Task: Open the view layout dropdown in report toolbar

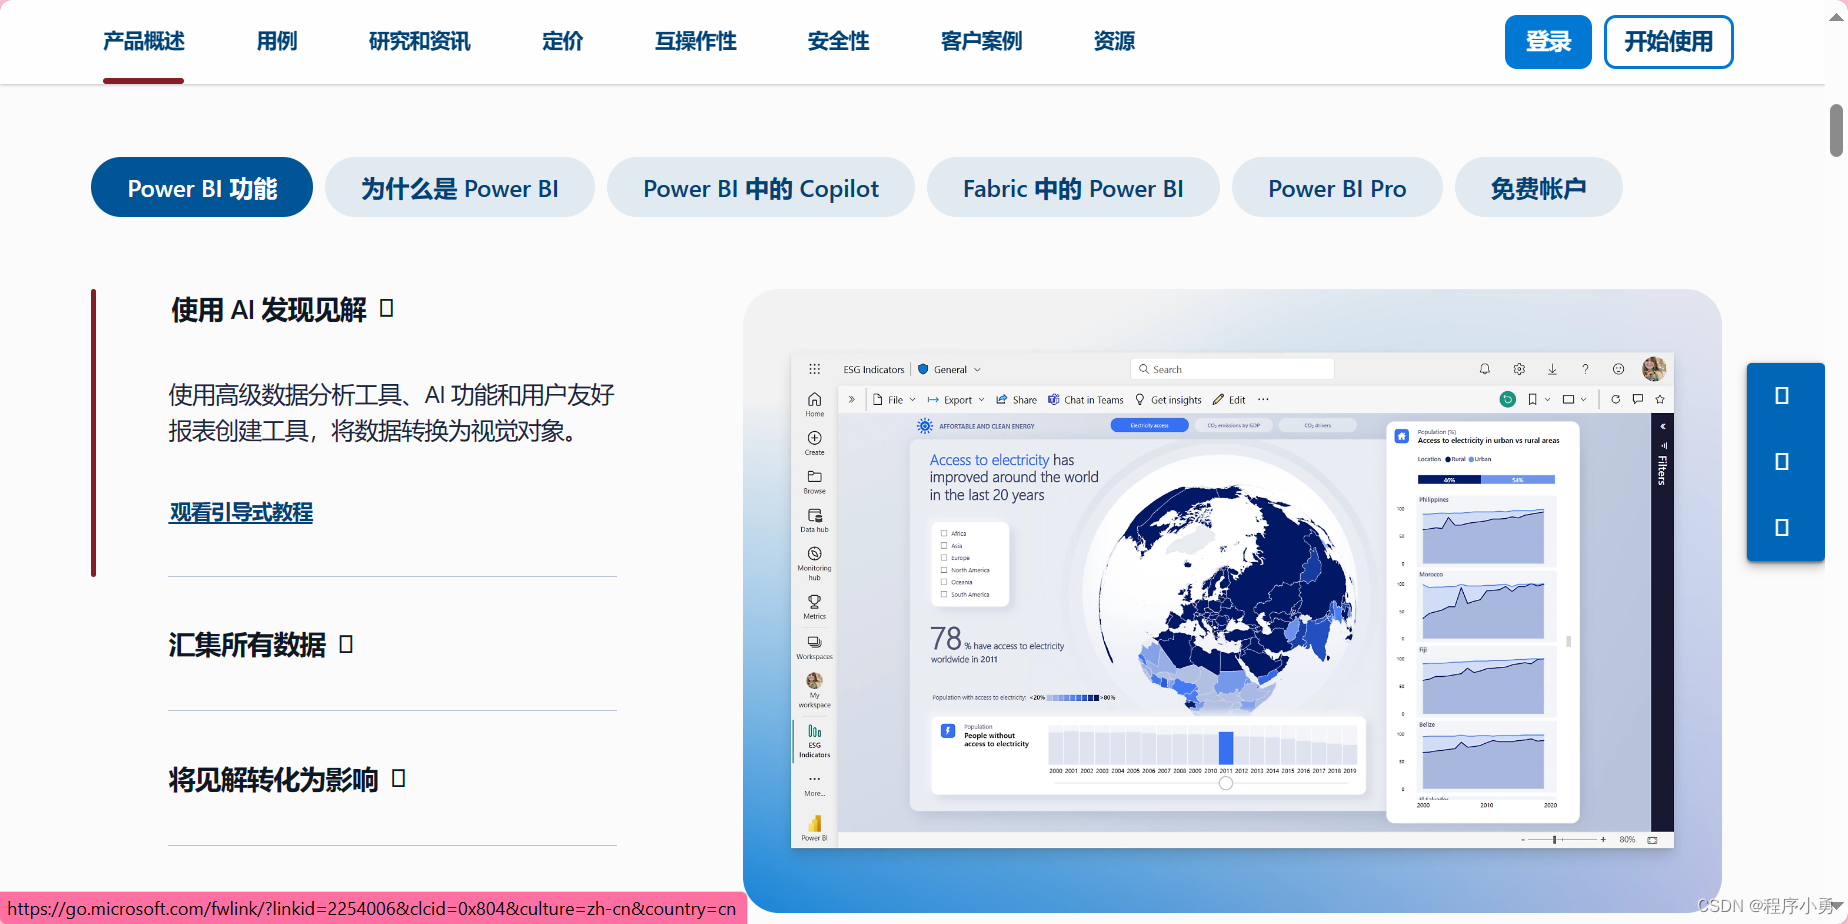Action: [1574, 400]
